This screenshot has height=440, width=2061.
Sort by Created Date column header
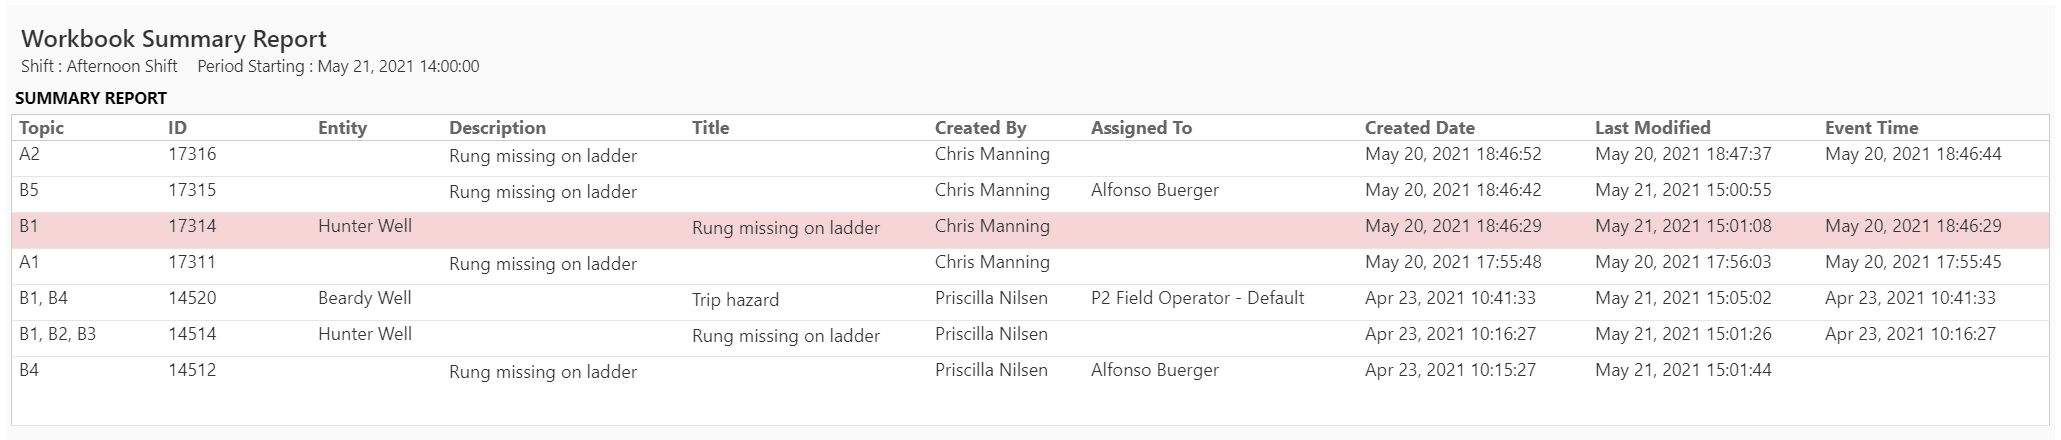tap(1419, 128)
